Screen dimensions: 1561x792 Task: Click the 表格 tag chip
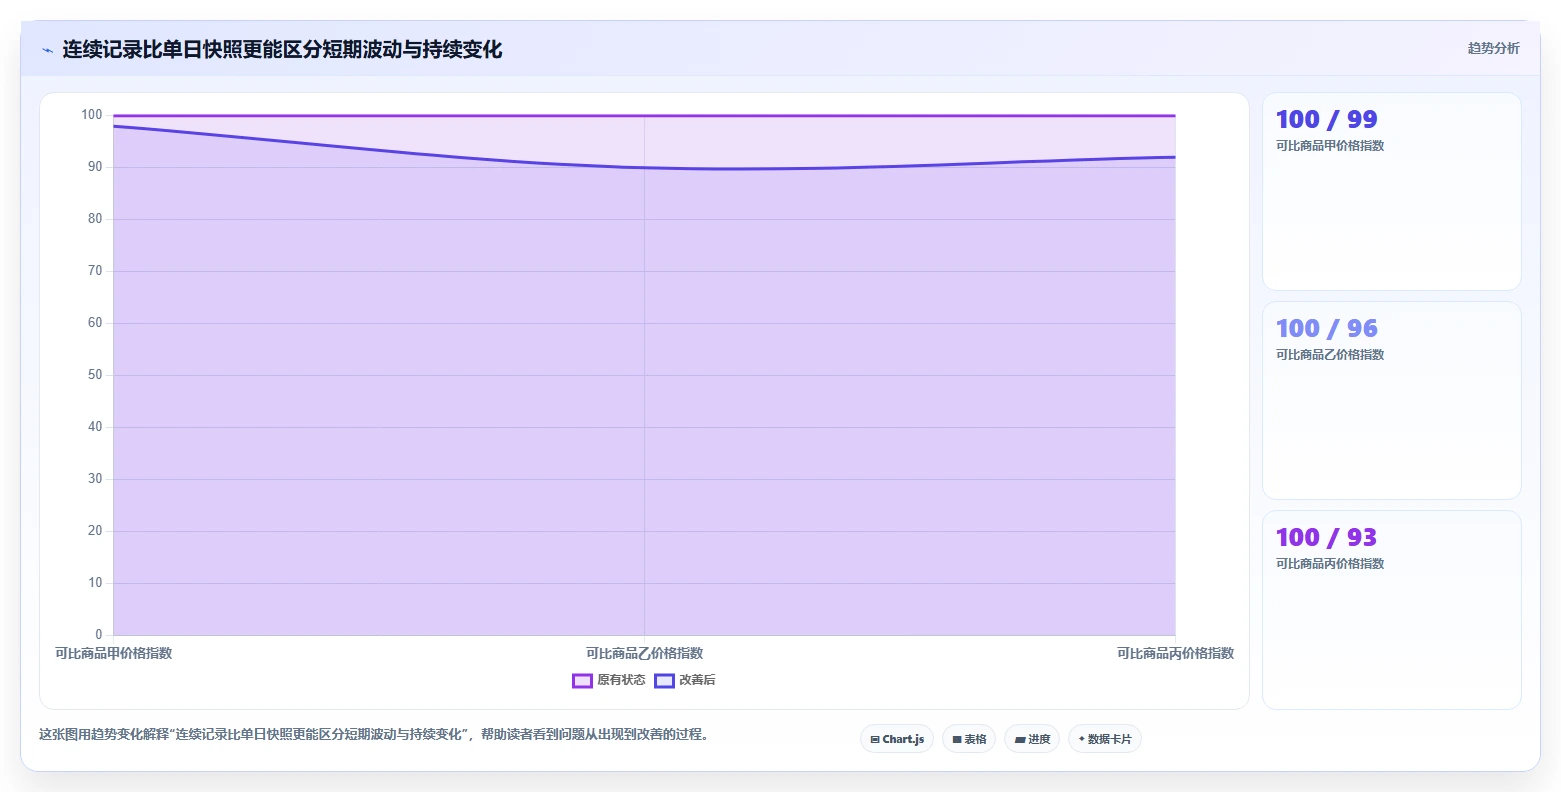click(969, 739)
